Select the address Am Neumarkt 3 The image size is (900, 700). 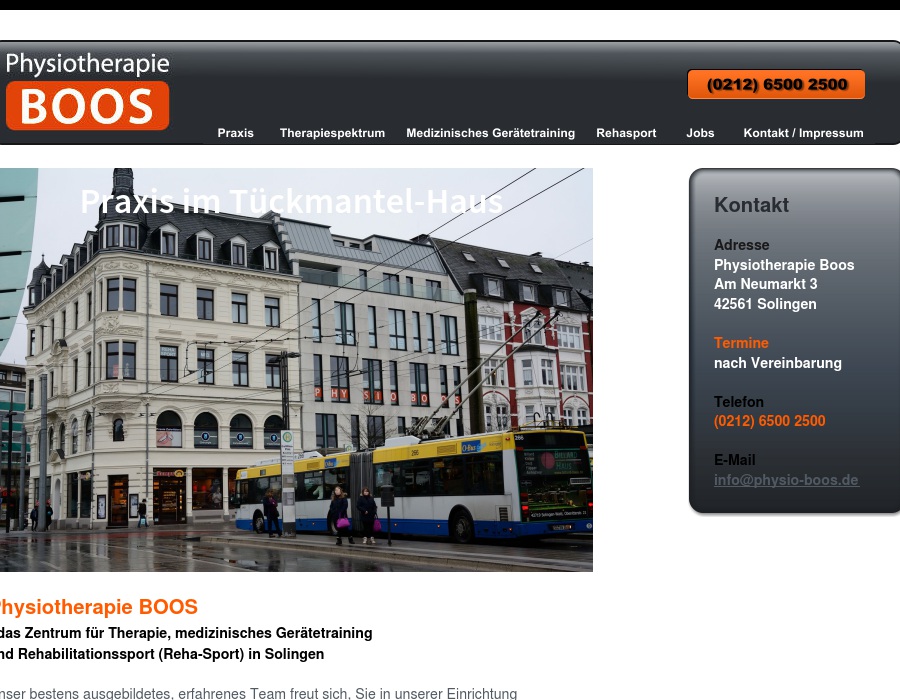[x=765, y=284]
